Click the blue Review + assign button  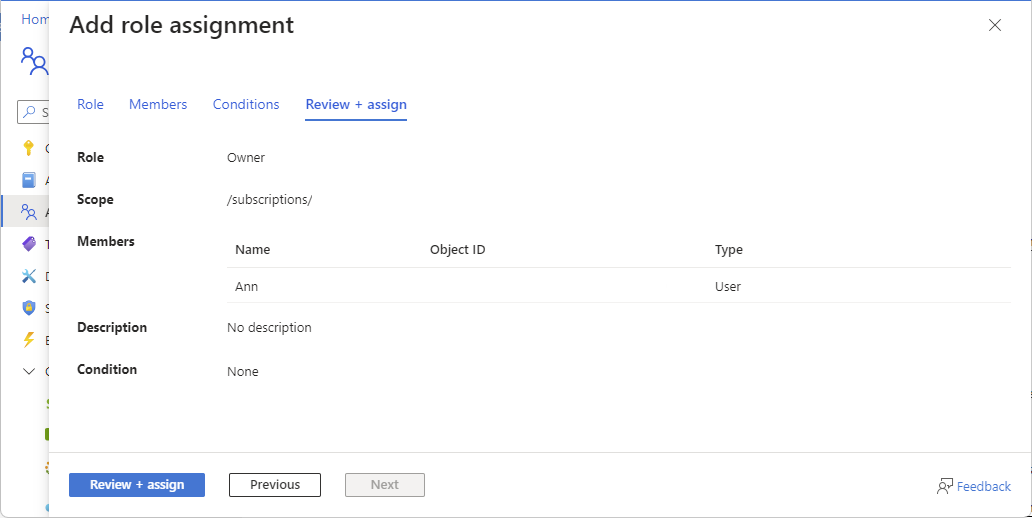pos(137,485)
